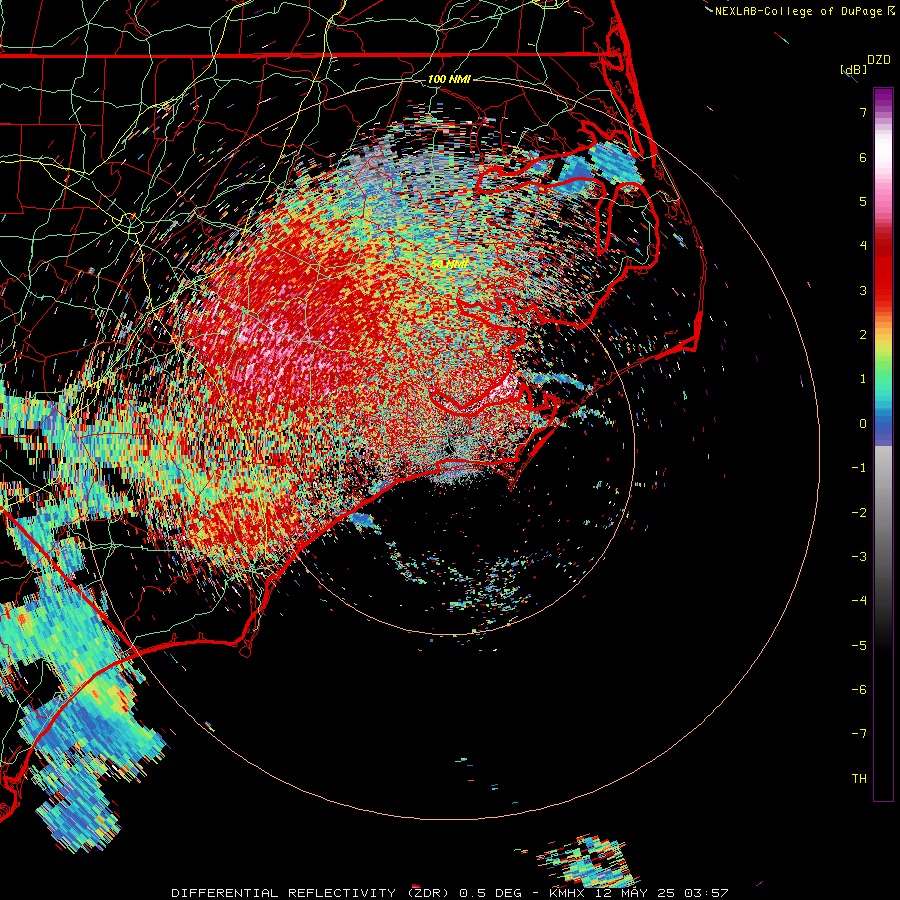Click the 0 value on color scale
900x900 pixels.
863,424
